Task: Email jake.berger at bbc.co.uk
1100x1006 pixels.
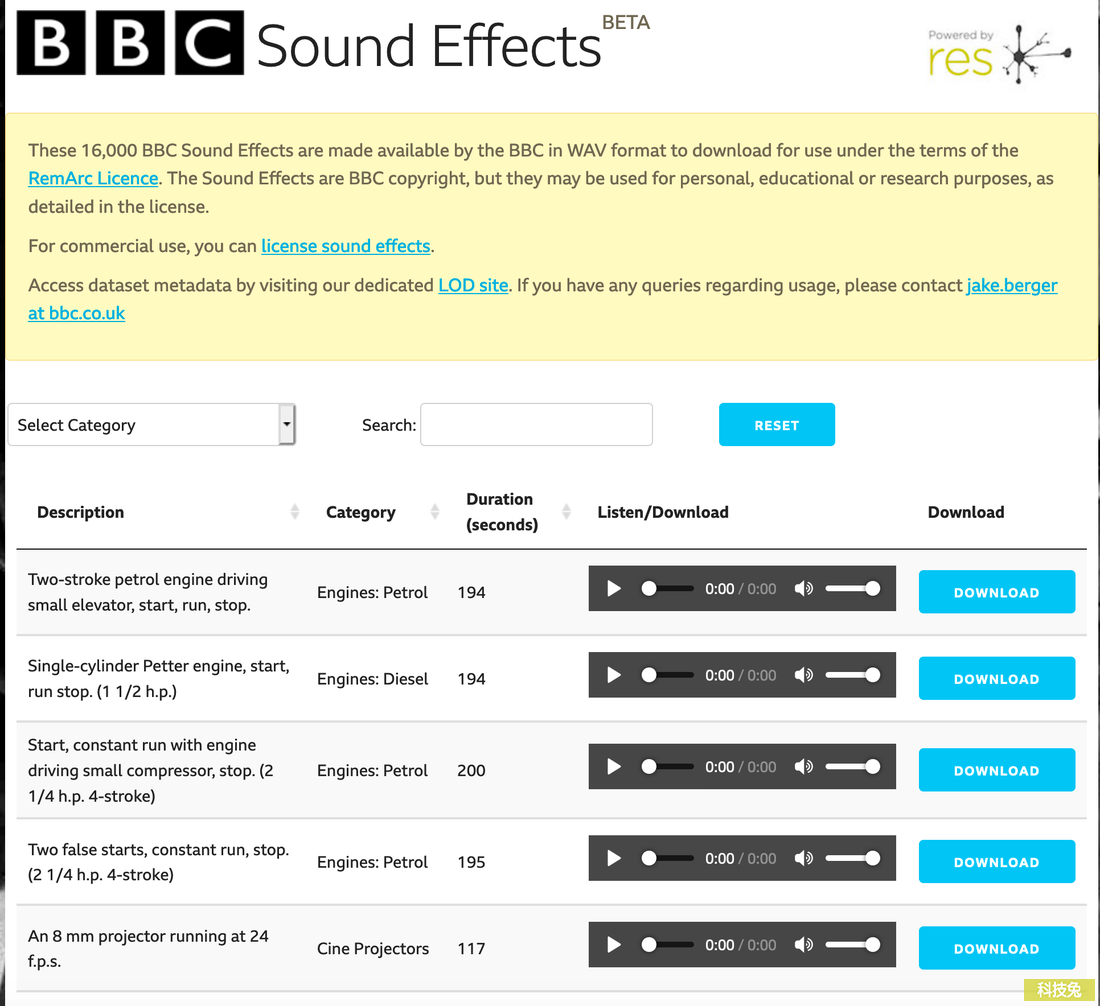Action: pyautogui.click(x=1011, y=285)
